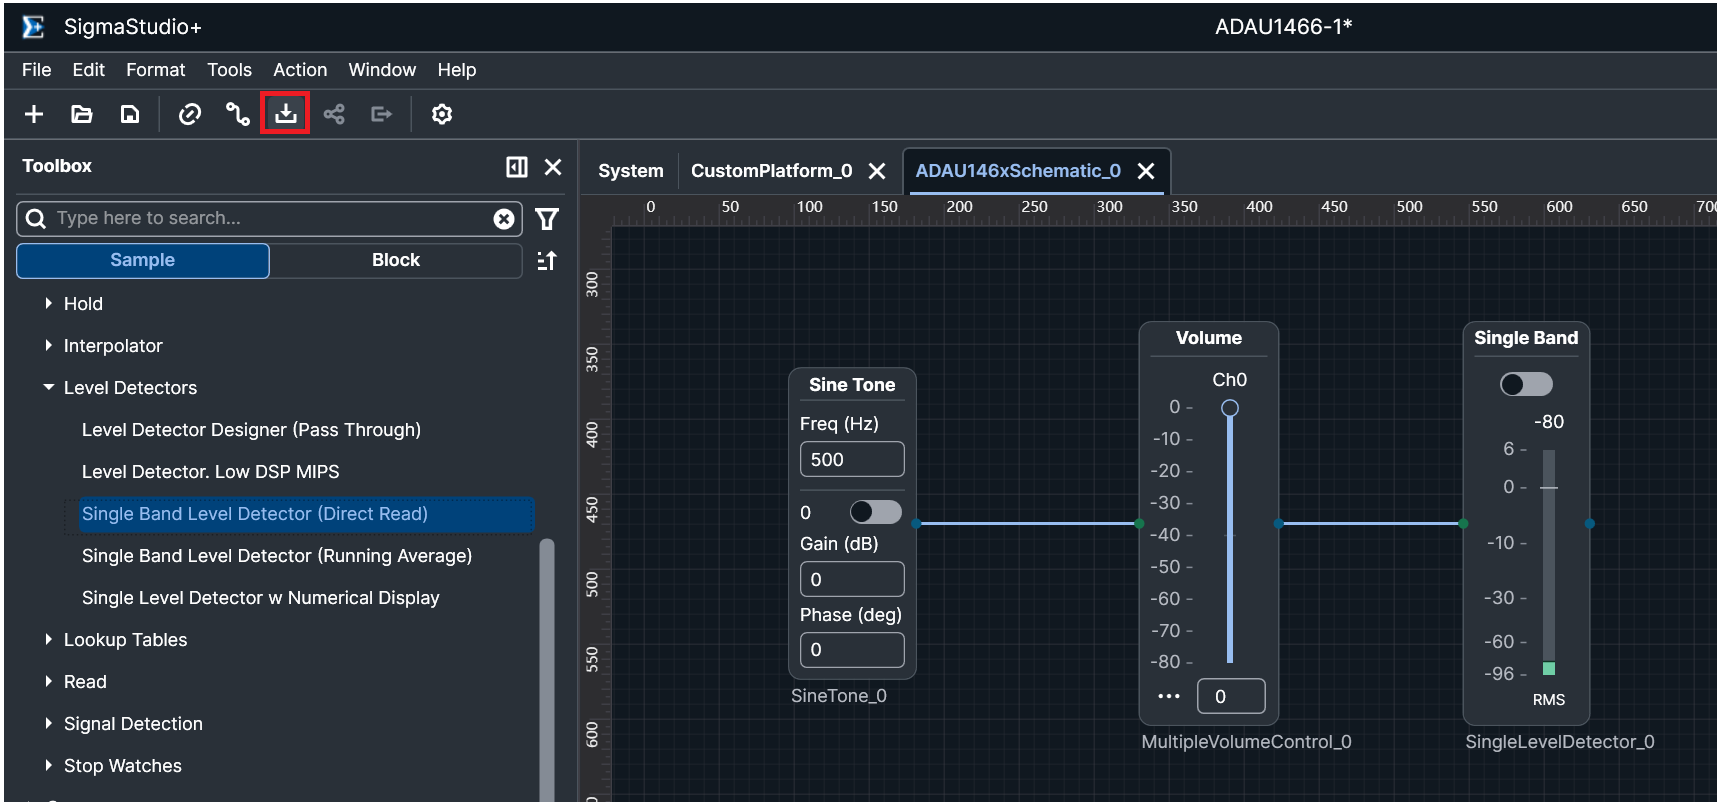
Task: Click the Freq (Hz) input field
Action: coord(852,460)
